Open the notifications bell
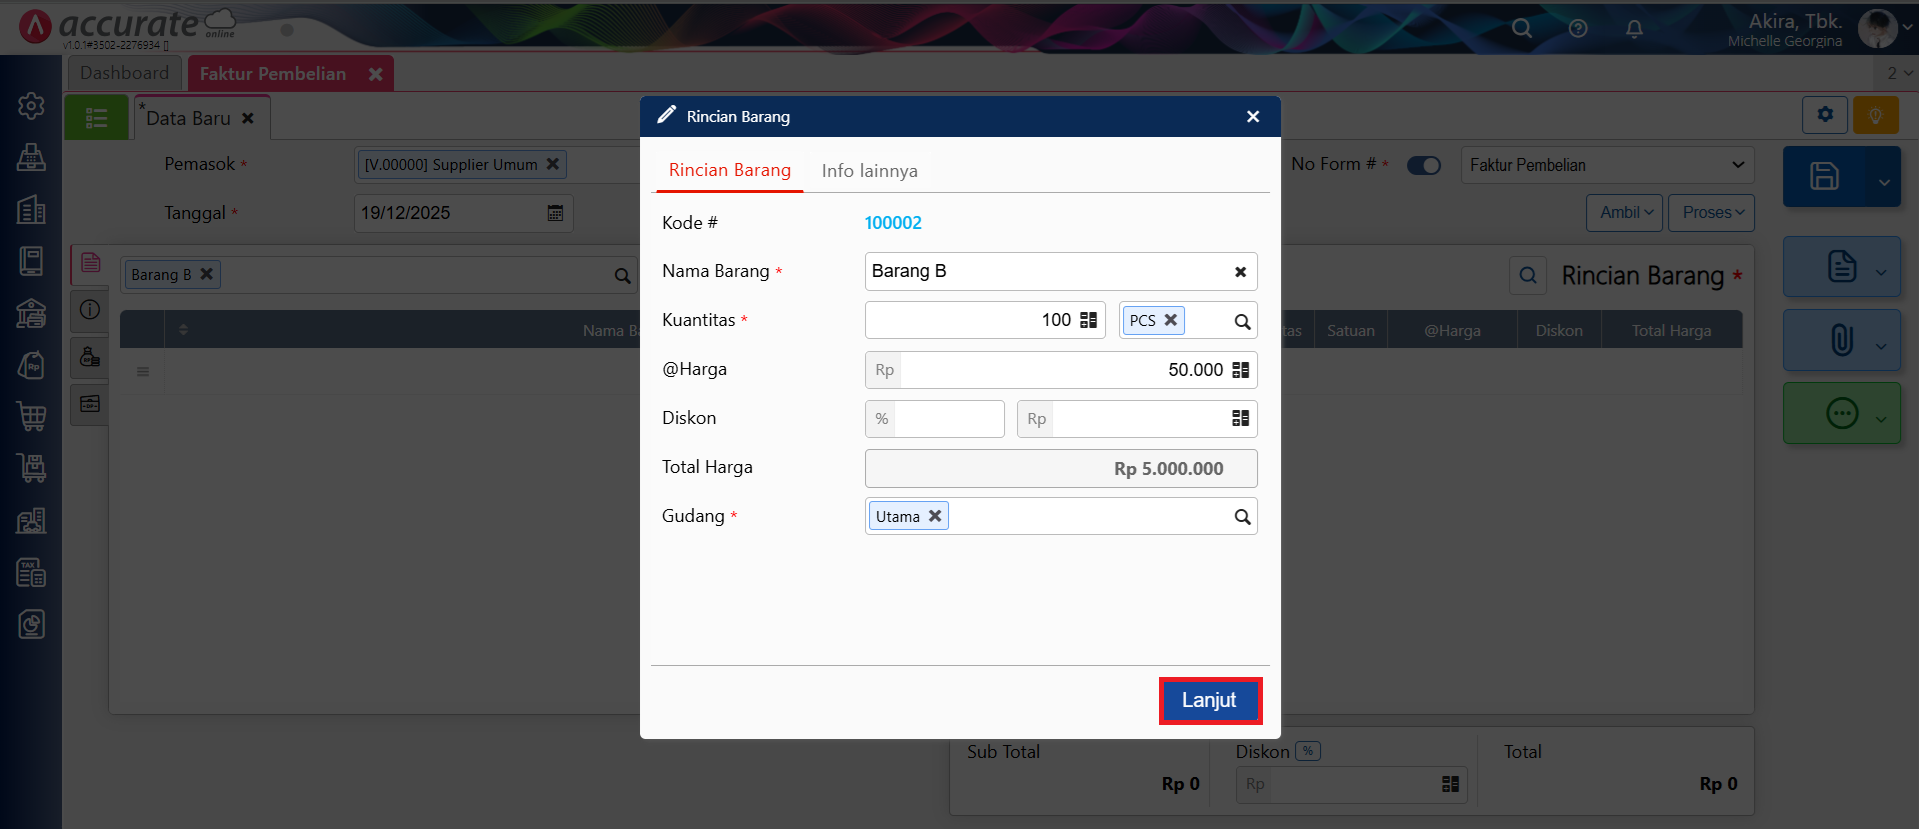Screen dimensions: 1919x829 [x=1634, y=29]
